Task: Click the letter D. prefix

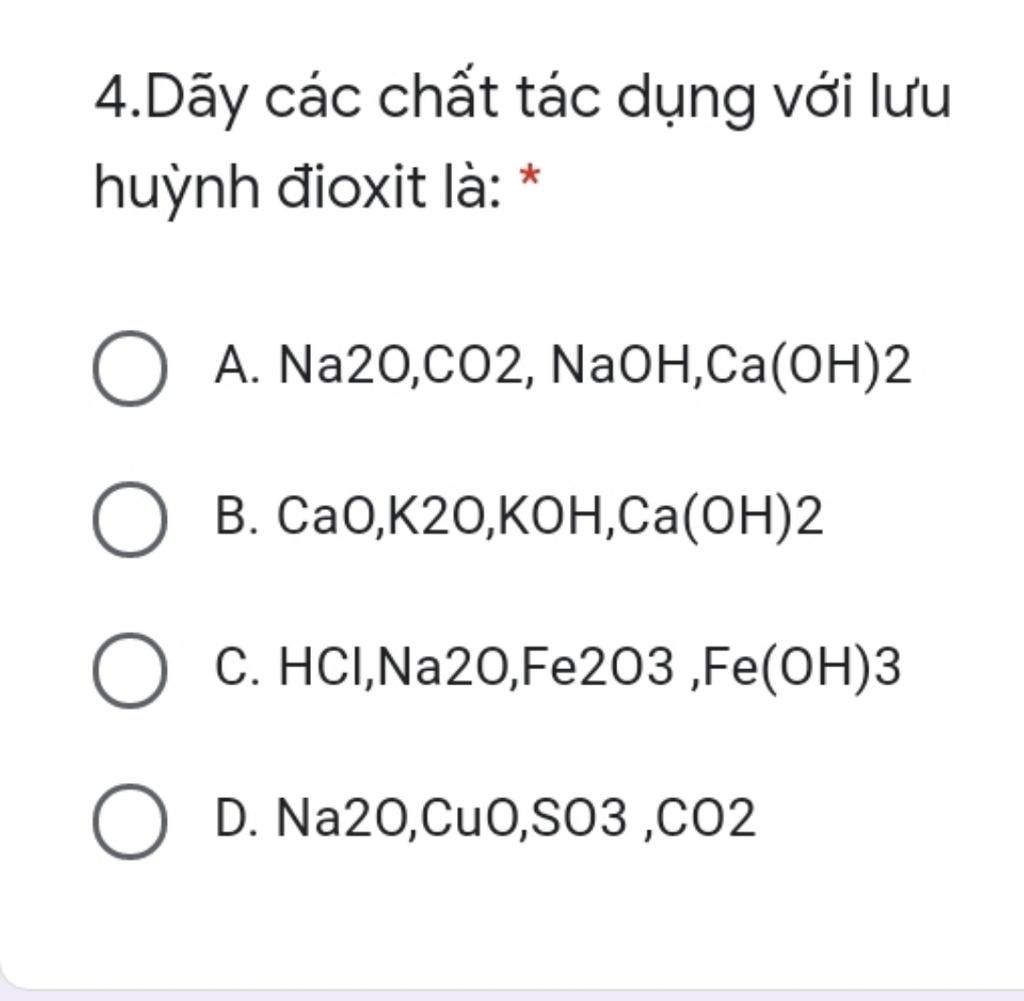Action: 236,818
